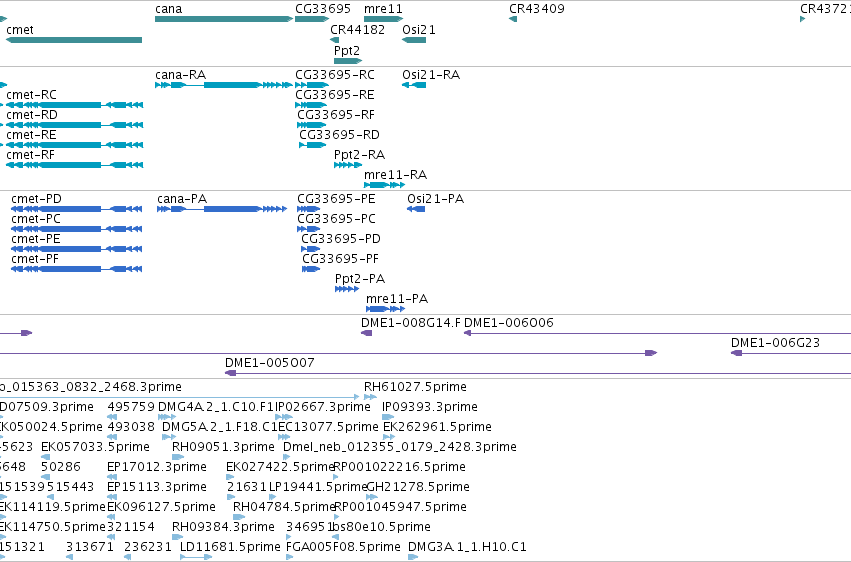
Task: Click the mre11 gene label
Action: [383, 9]
